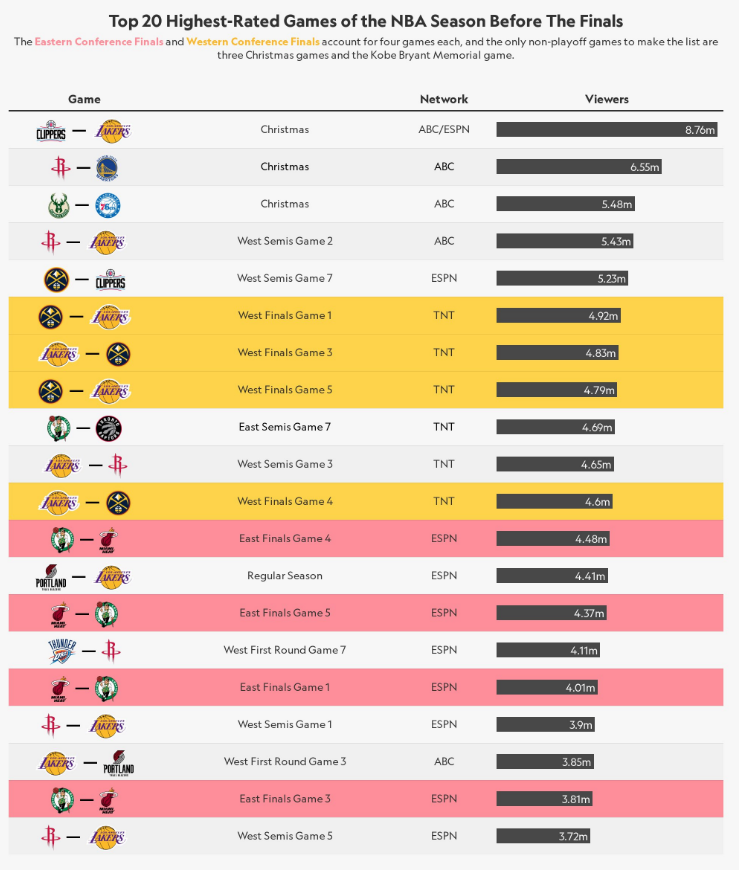Click the Golden State Warriors logo
Screen dimensions: 739x870
click(108, 167)
